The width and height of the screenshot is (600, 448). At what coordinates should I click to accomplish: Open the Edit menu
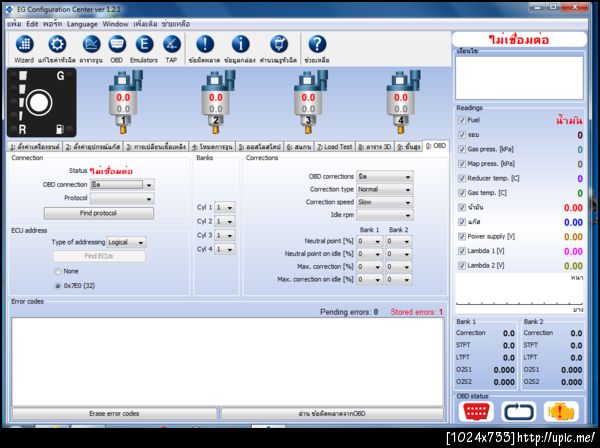pos(32,24)
